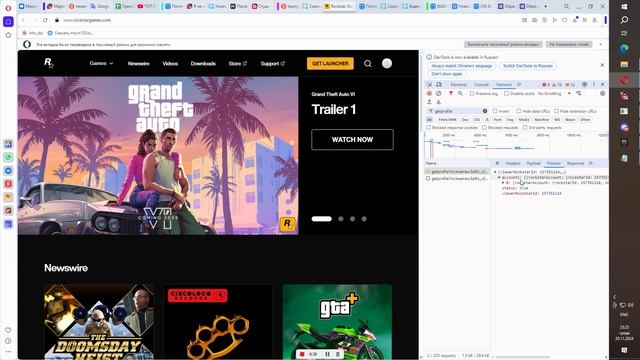Open the Headers tab
640x360 pixels.
coord(513,163)
